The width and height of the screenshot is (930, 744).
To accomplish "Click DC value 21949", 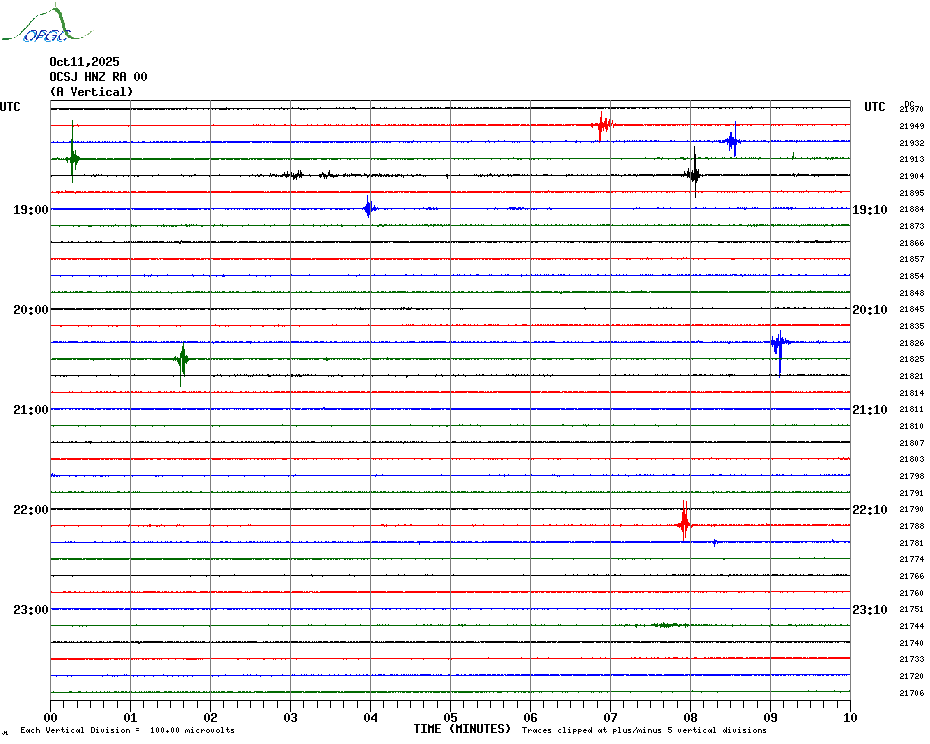I will 912,126.
